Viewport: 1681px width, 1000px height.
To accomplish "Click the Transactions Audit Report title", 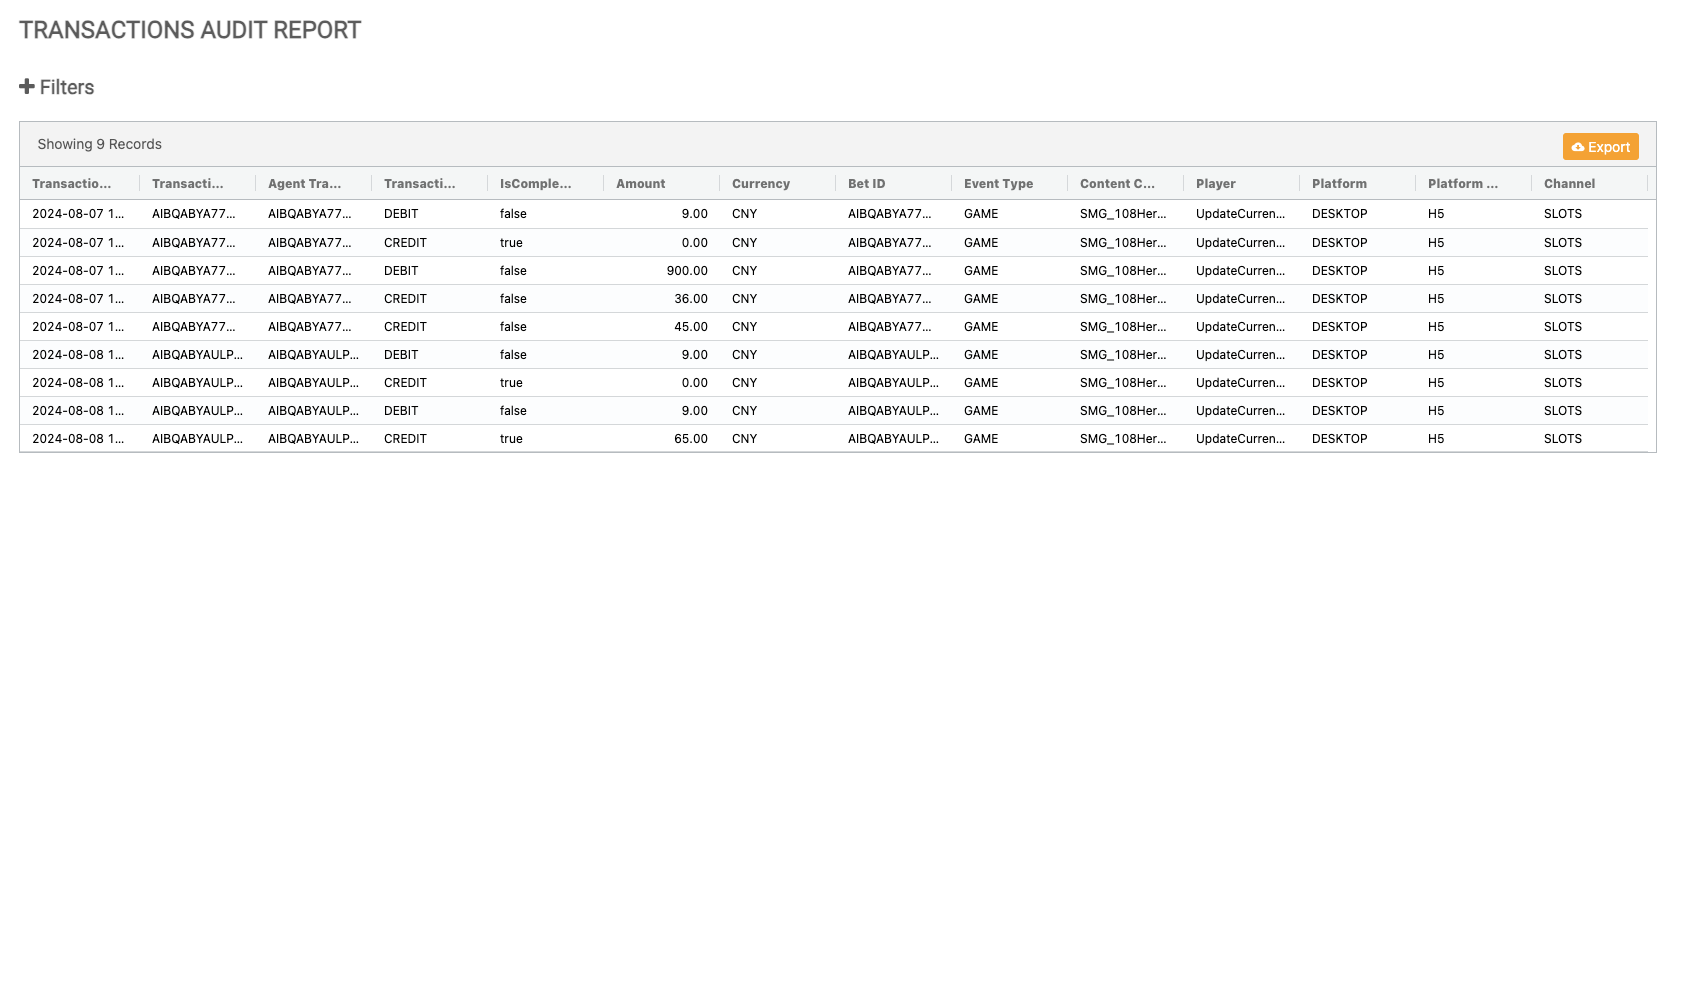I will pos(190,30).
